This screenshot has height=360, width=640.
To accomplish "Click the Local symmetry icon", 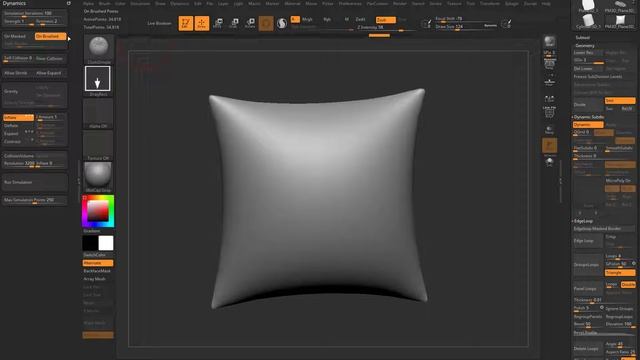I will [549, 99].
